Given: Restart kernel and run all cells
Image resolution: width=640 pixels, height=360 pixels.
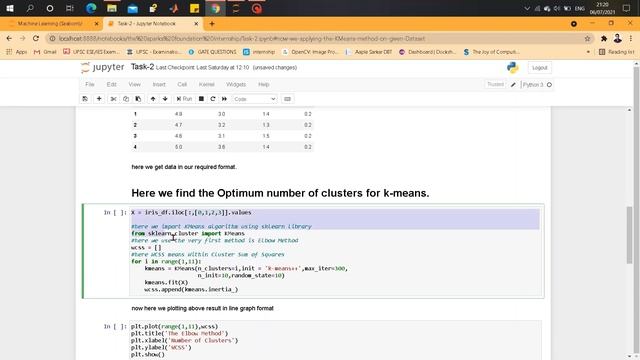Looking at the screenshot, I should tap(224, 99).
